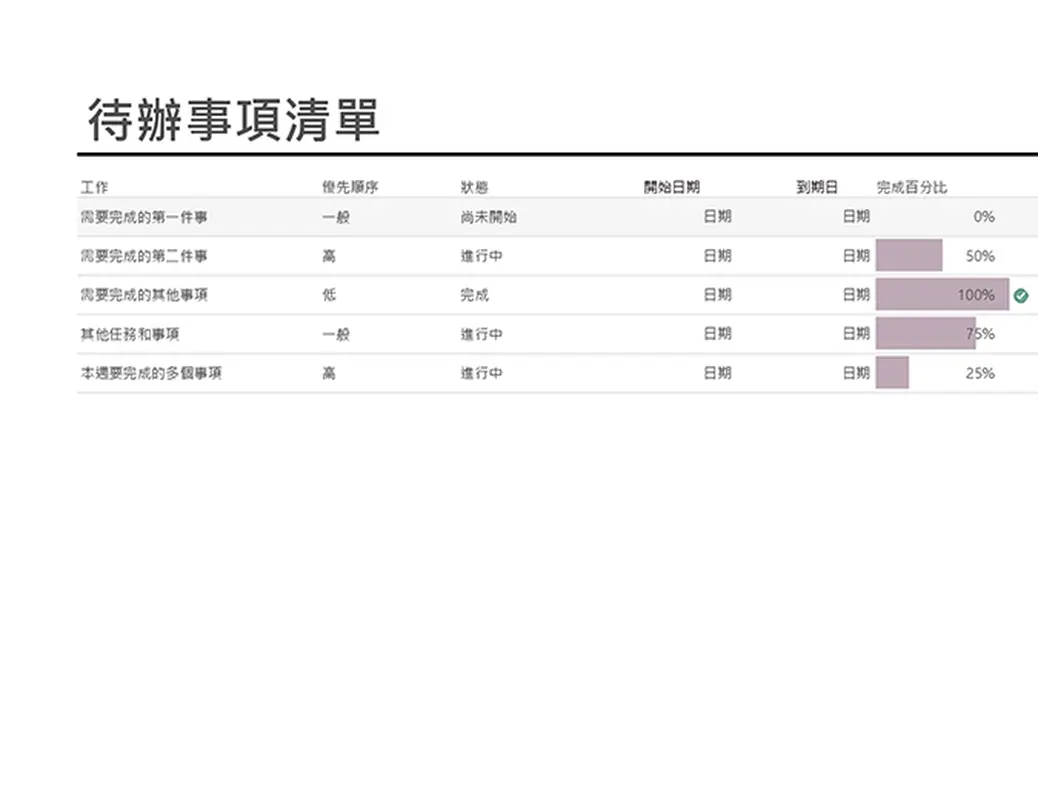Click the 50% progress bar
Screen dimensions: 1038x800
click(908, 255)
